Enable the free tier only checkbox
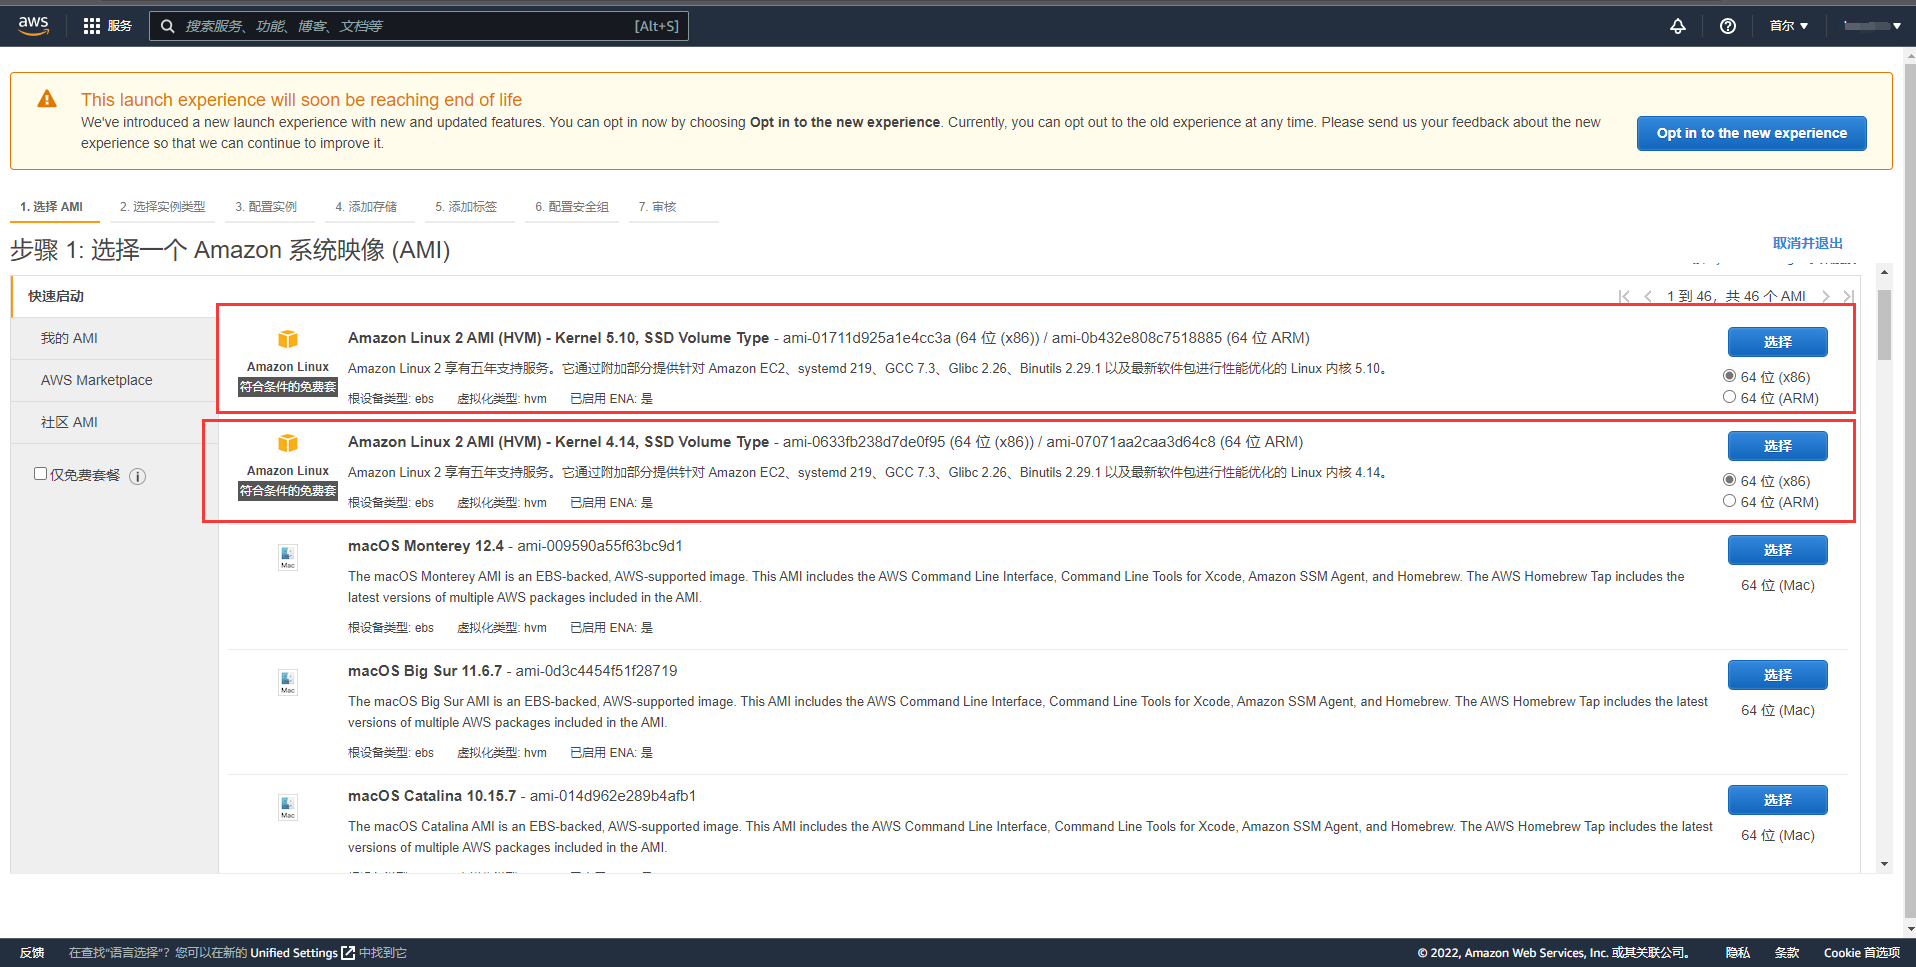 tap(41, 474)
